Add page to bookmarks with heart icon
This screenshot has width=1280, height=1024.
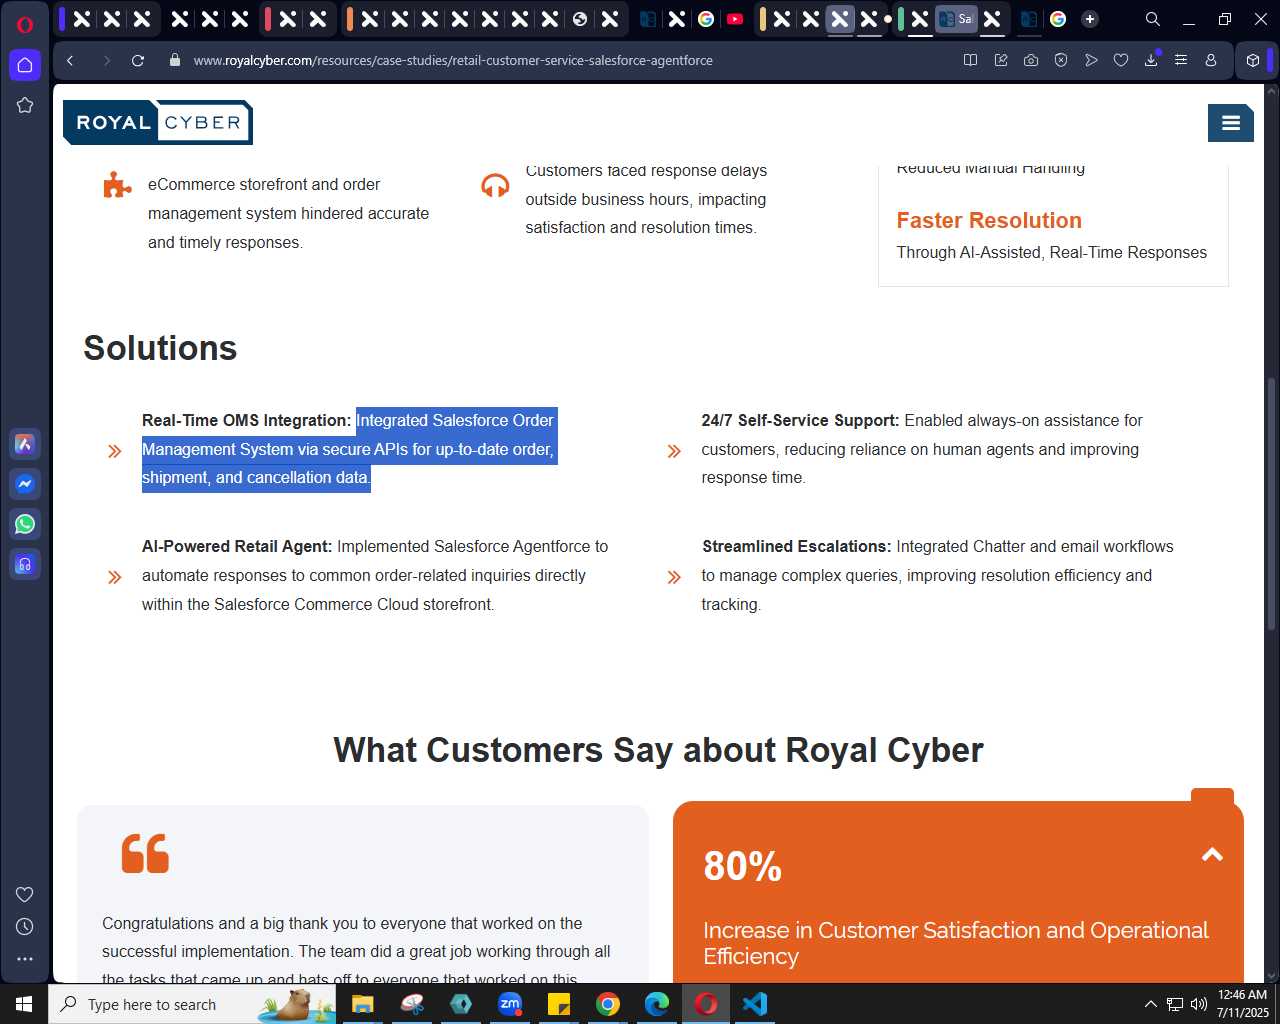1121,60
